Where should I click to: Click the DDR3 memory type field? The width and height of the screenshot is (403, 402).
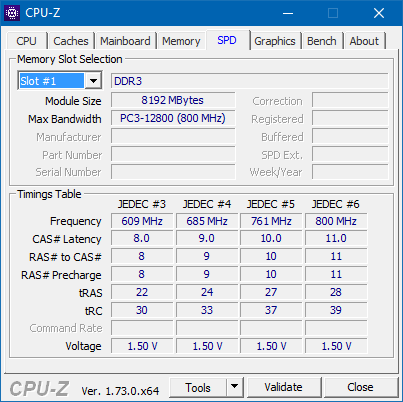pos(250,81)
